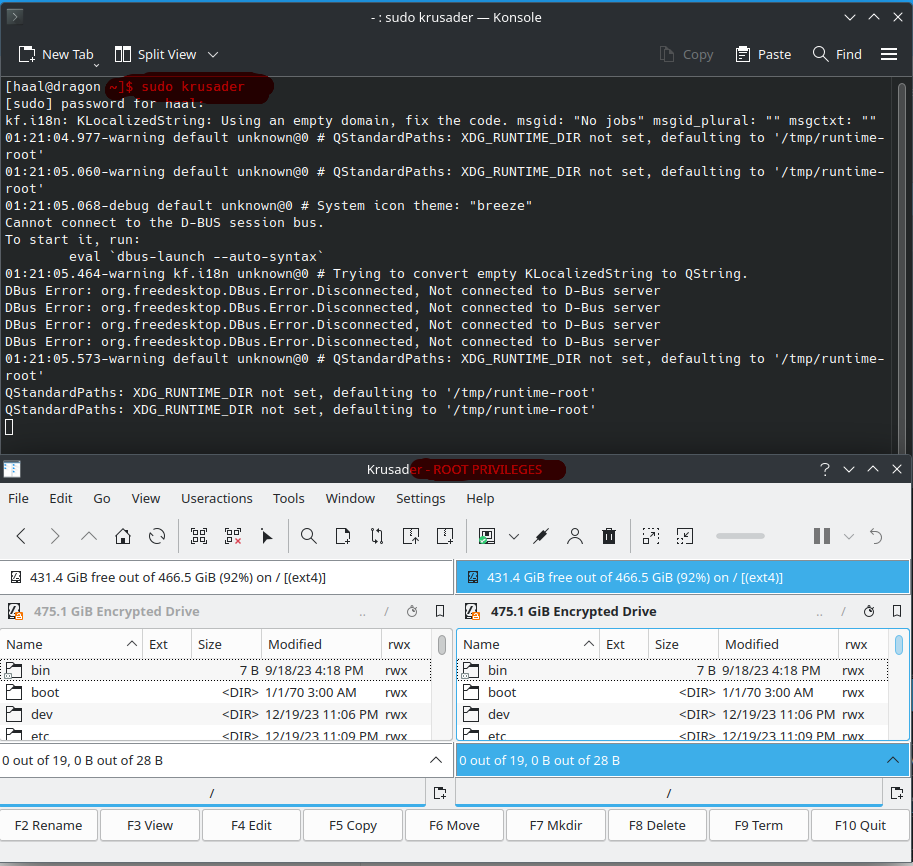Open a new tab in Konsole
This screenshot has width=913, height=866.
tap(56, 54)
